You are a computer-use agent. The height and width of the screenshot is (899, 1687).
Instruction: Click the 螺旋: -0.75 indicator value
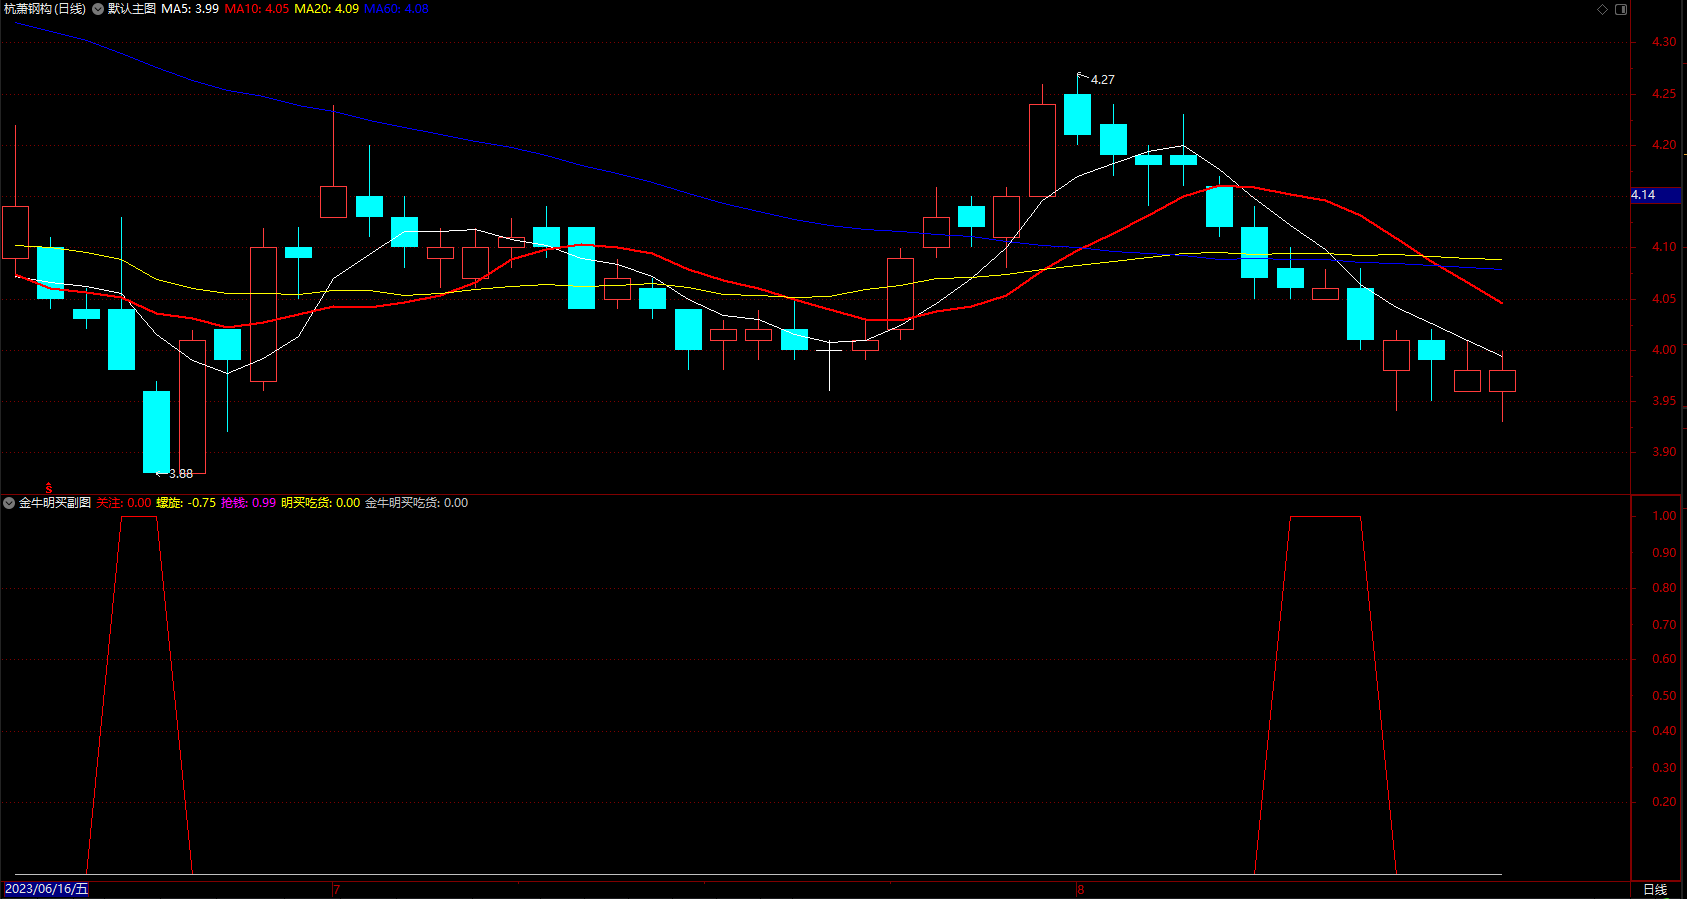click(186, 503)
